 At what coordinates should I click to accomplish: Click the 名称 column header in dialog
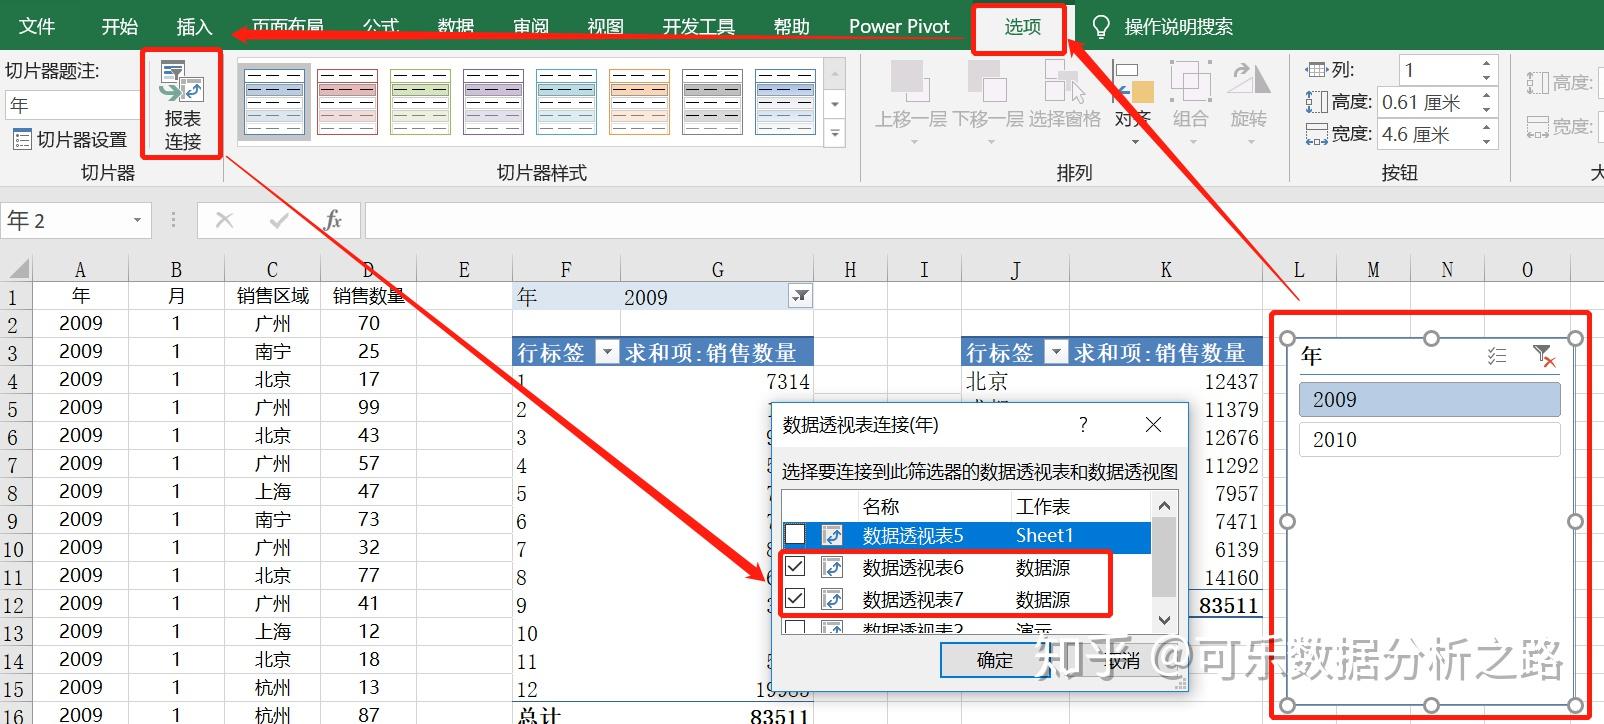tap(881, 506)
